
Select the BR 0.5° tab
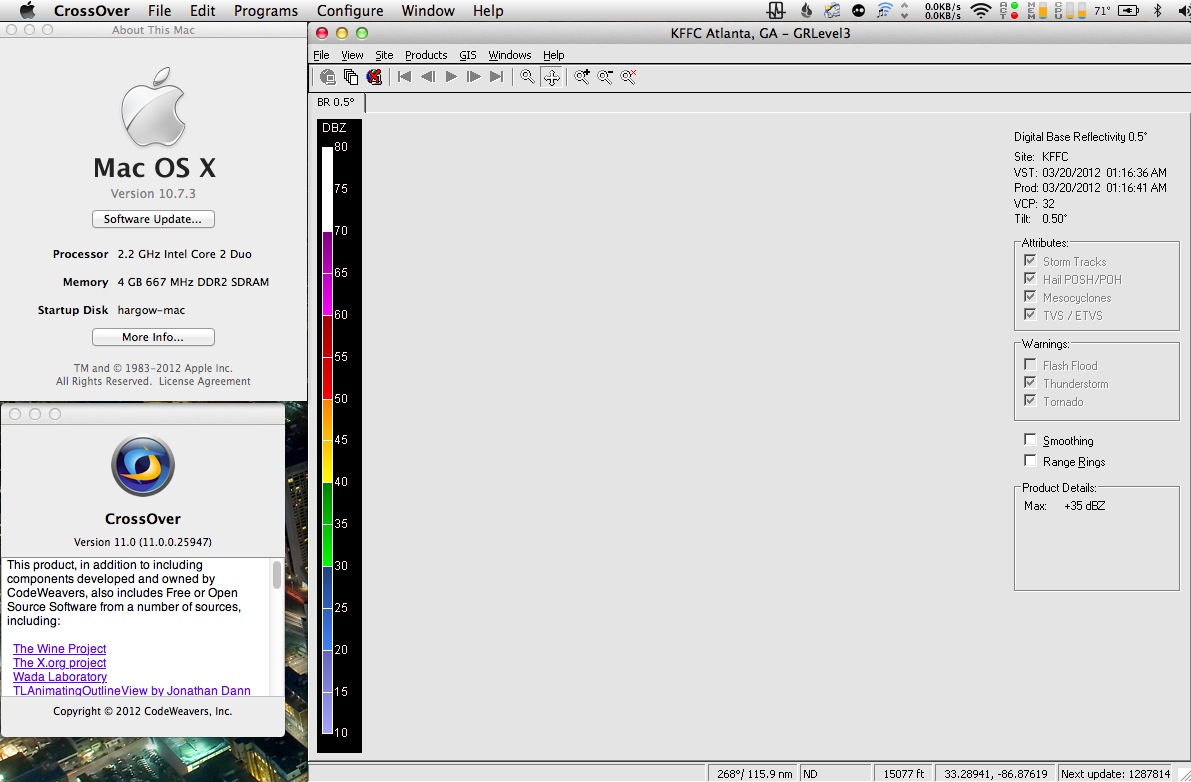tap(336, 102)
